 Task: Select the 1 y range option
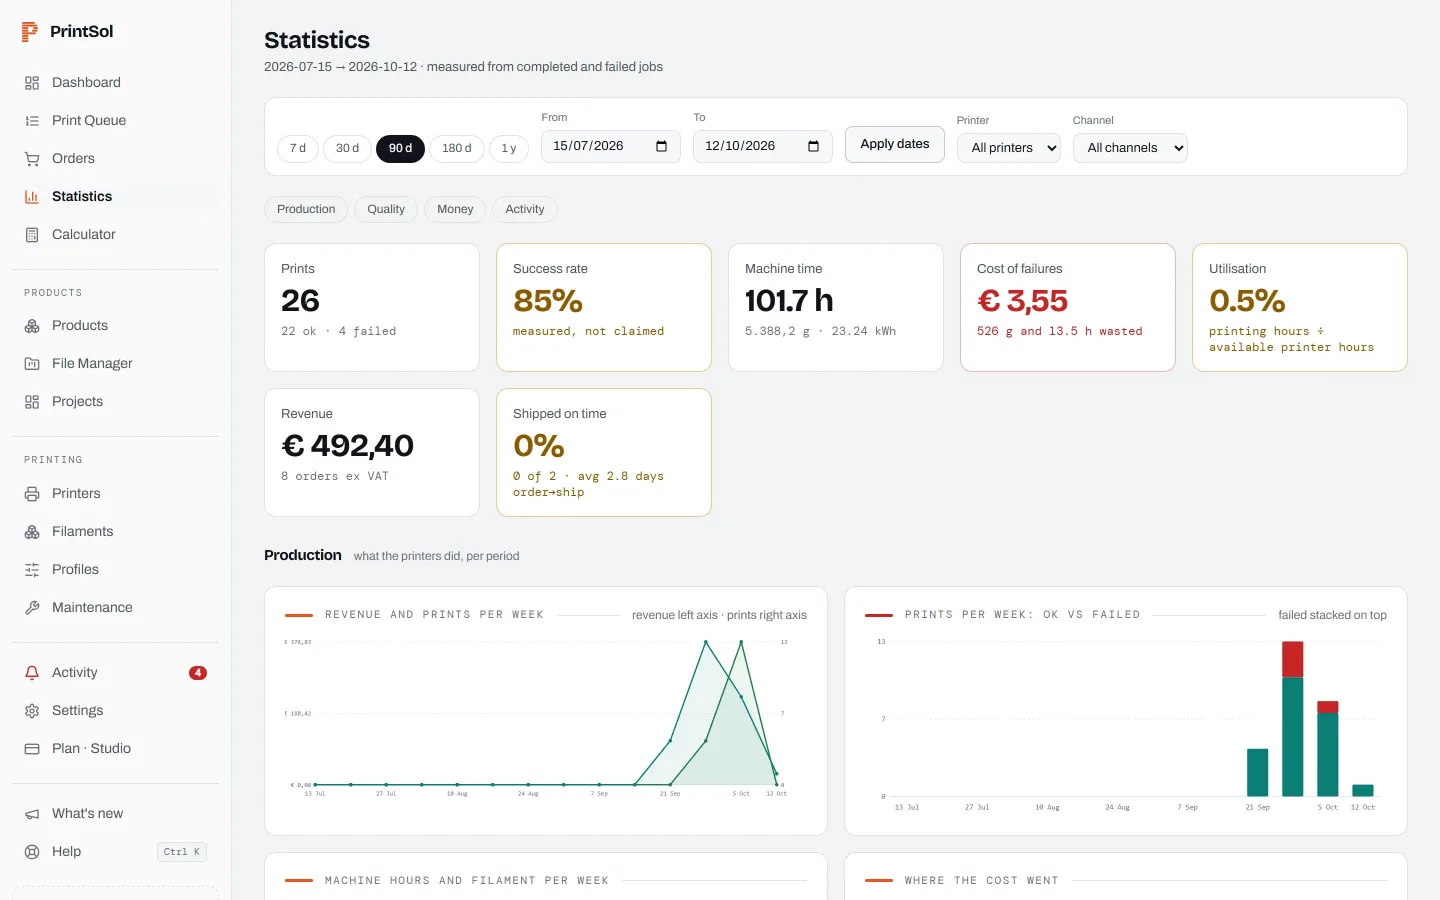(x=509, y=148)
